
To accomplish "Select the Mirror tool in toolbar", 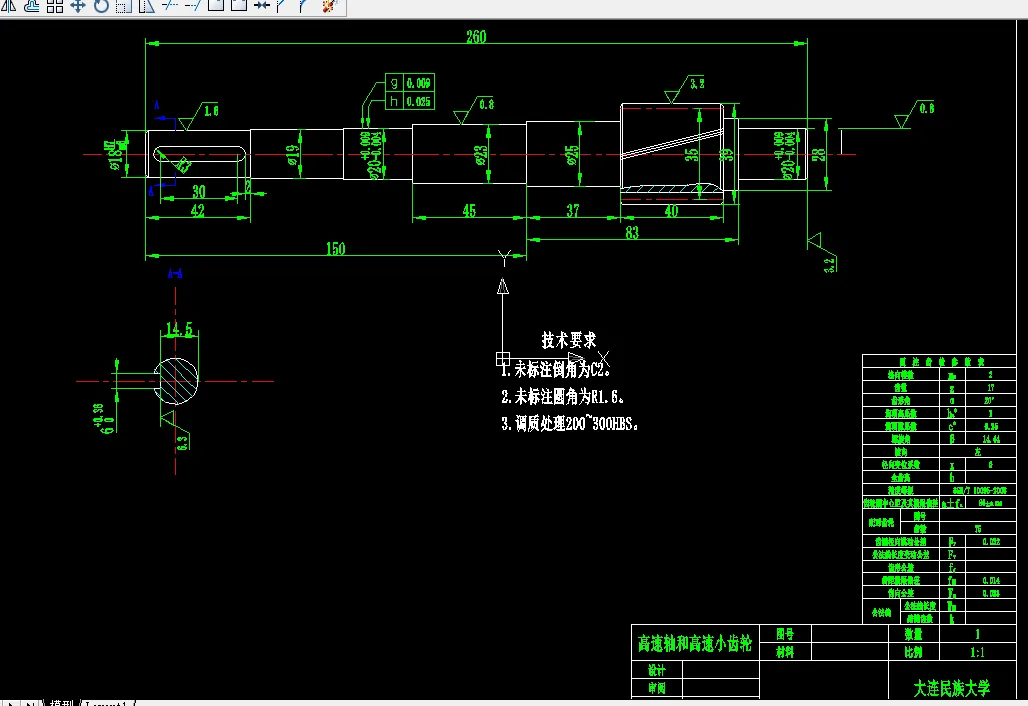I will click(x=9, y=6).
